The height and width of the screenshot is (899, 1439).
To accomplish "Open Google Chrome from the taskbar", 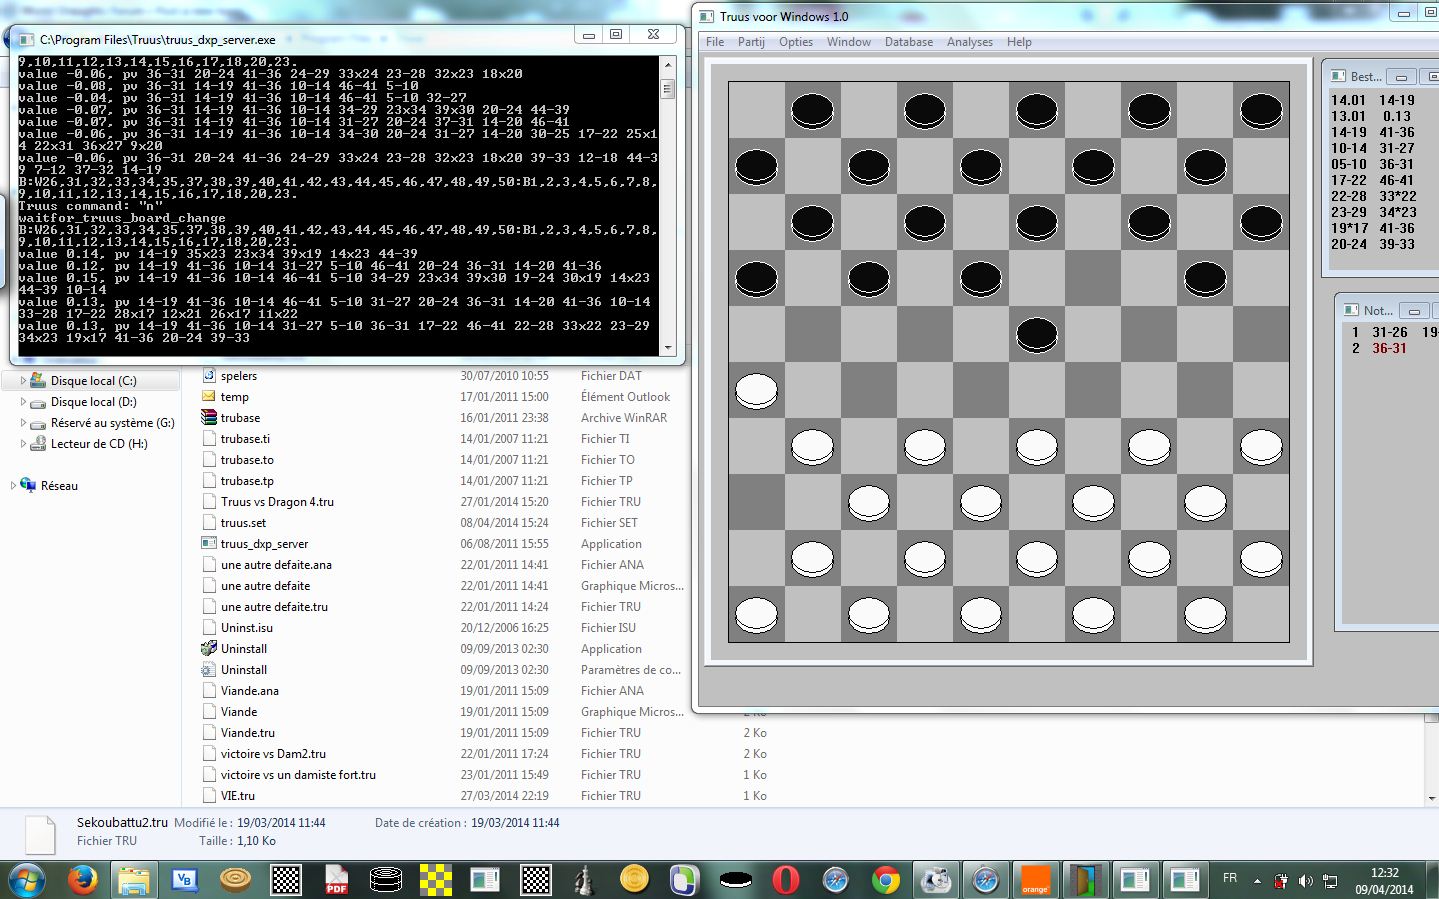I will pos(885,880).
